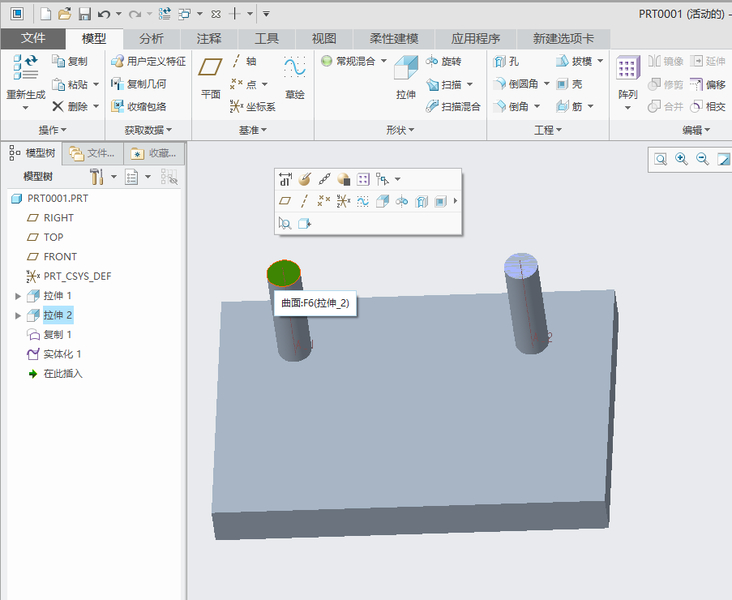Open the Sweep (扫描) dropdown arrow
This screenshot has width=732, height=600.
tap(470, 85)
